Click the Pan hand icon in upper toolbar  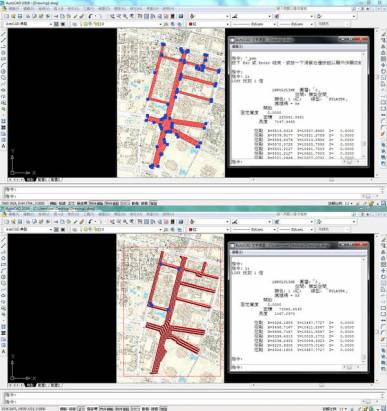[112, 16]
